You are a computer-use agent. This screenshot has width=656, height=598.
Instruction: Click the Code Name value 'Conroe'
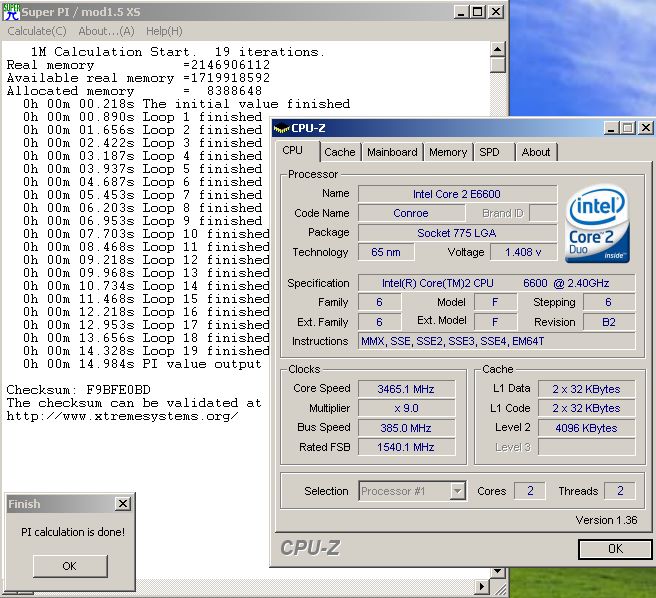(x=411, y=213)
